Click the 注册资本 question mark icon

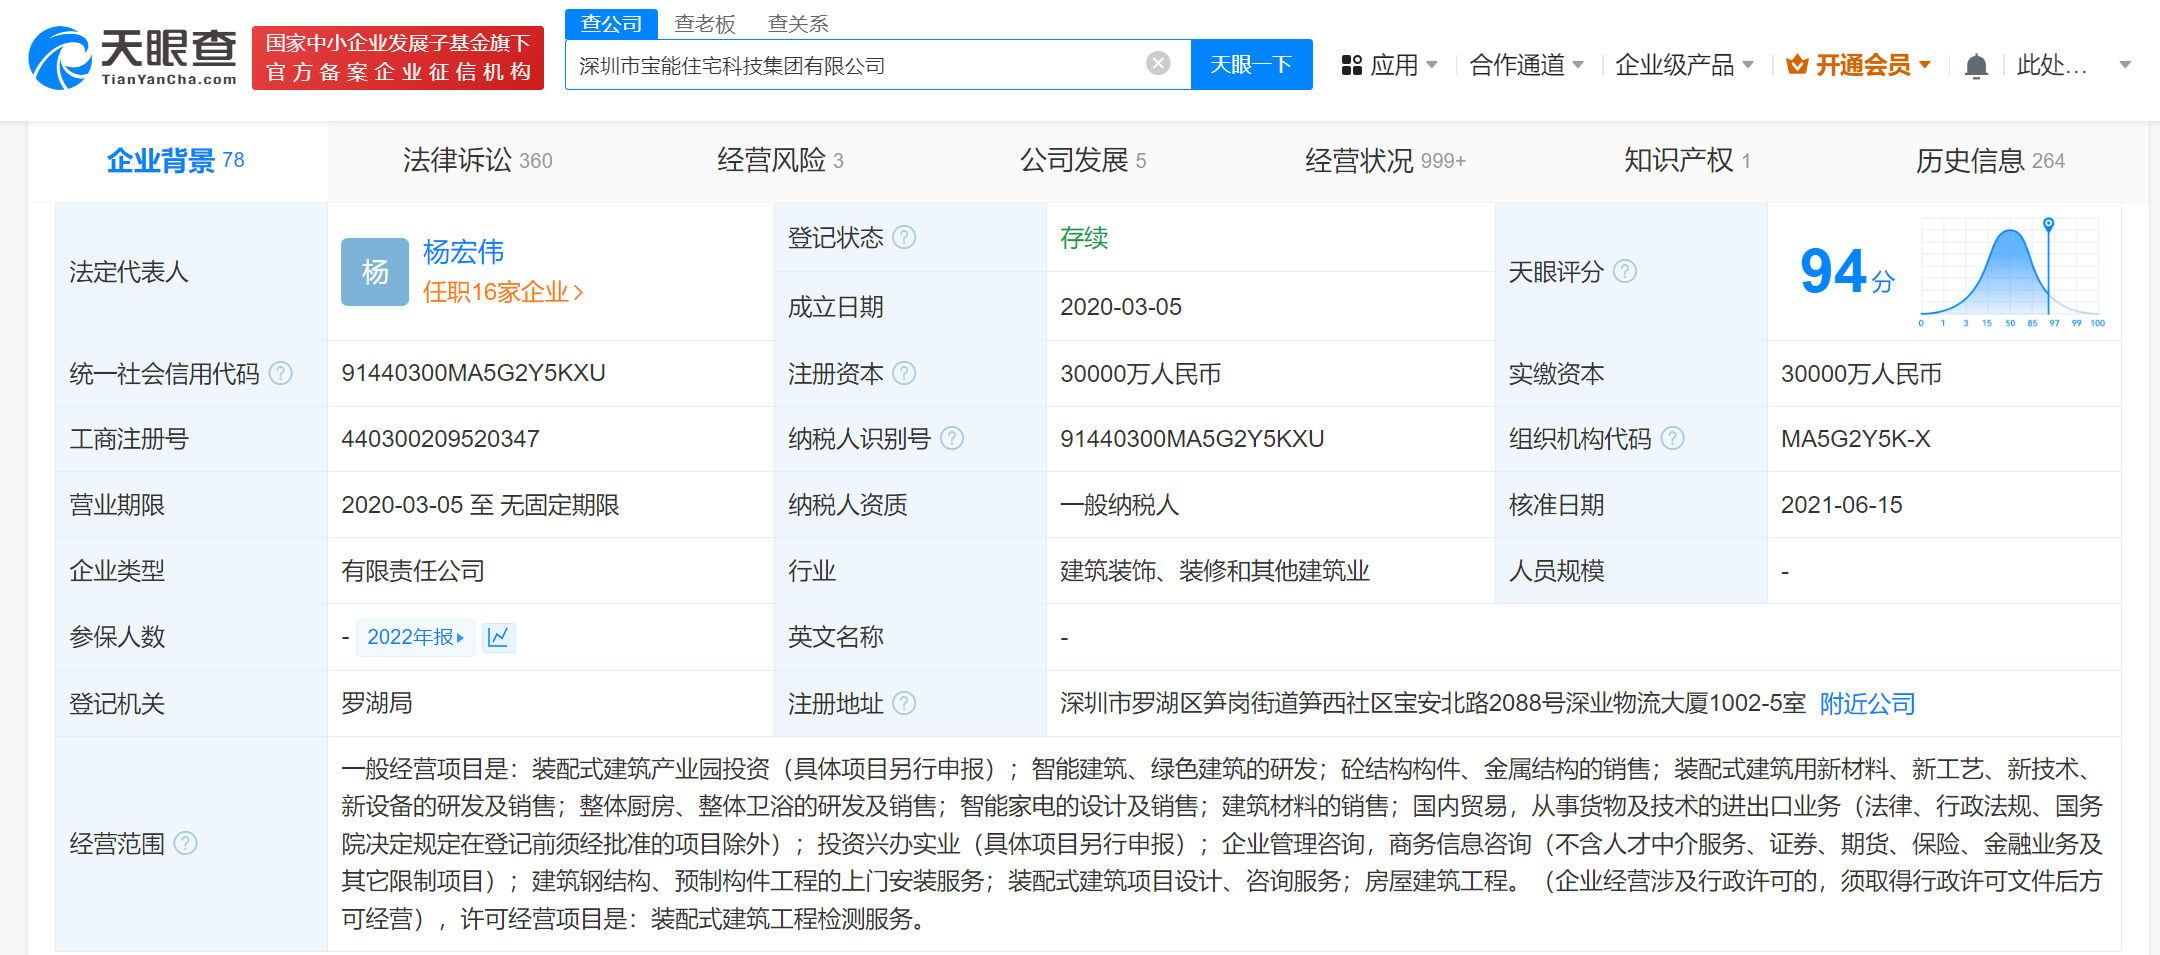(x=906, y=373)
